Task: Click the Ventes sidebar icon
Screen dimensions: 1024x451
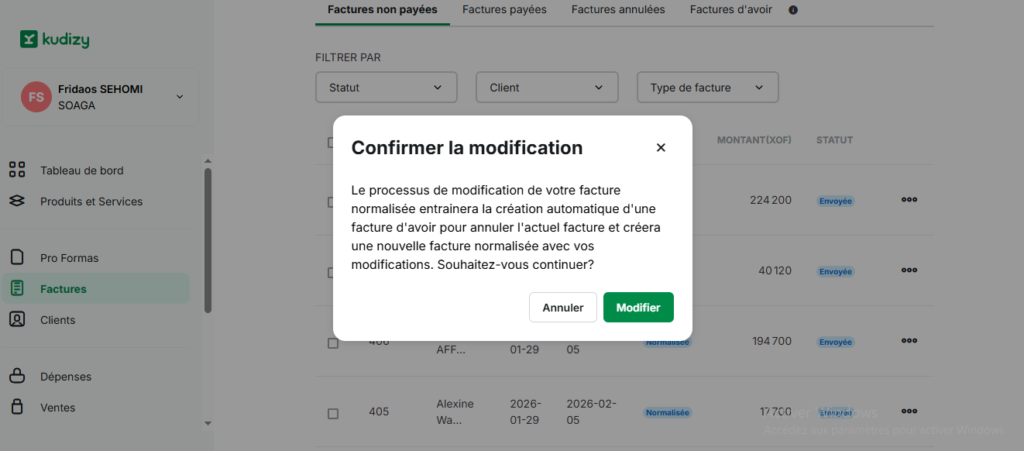Action: (17, 407)
